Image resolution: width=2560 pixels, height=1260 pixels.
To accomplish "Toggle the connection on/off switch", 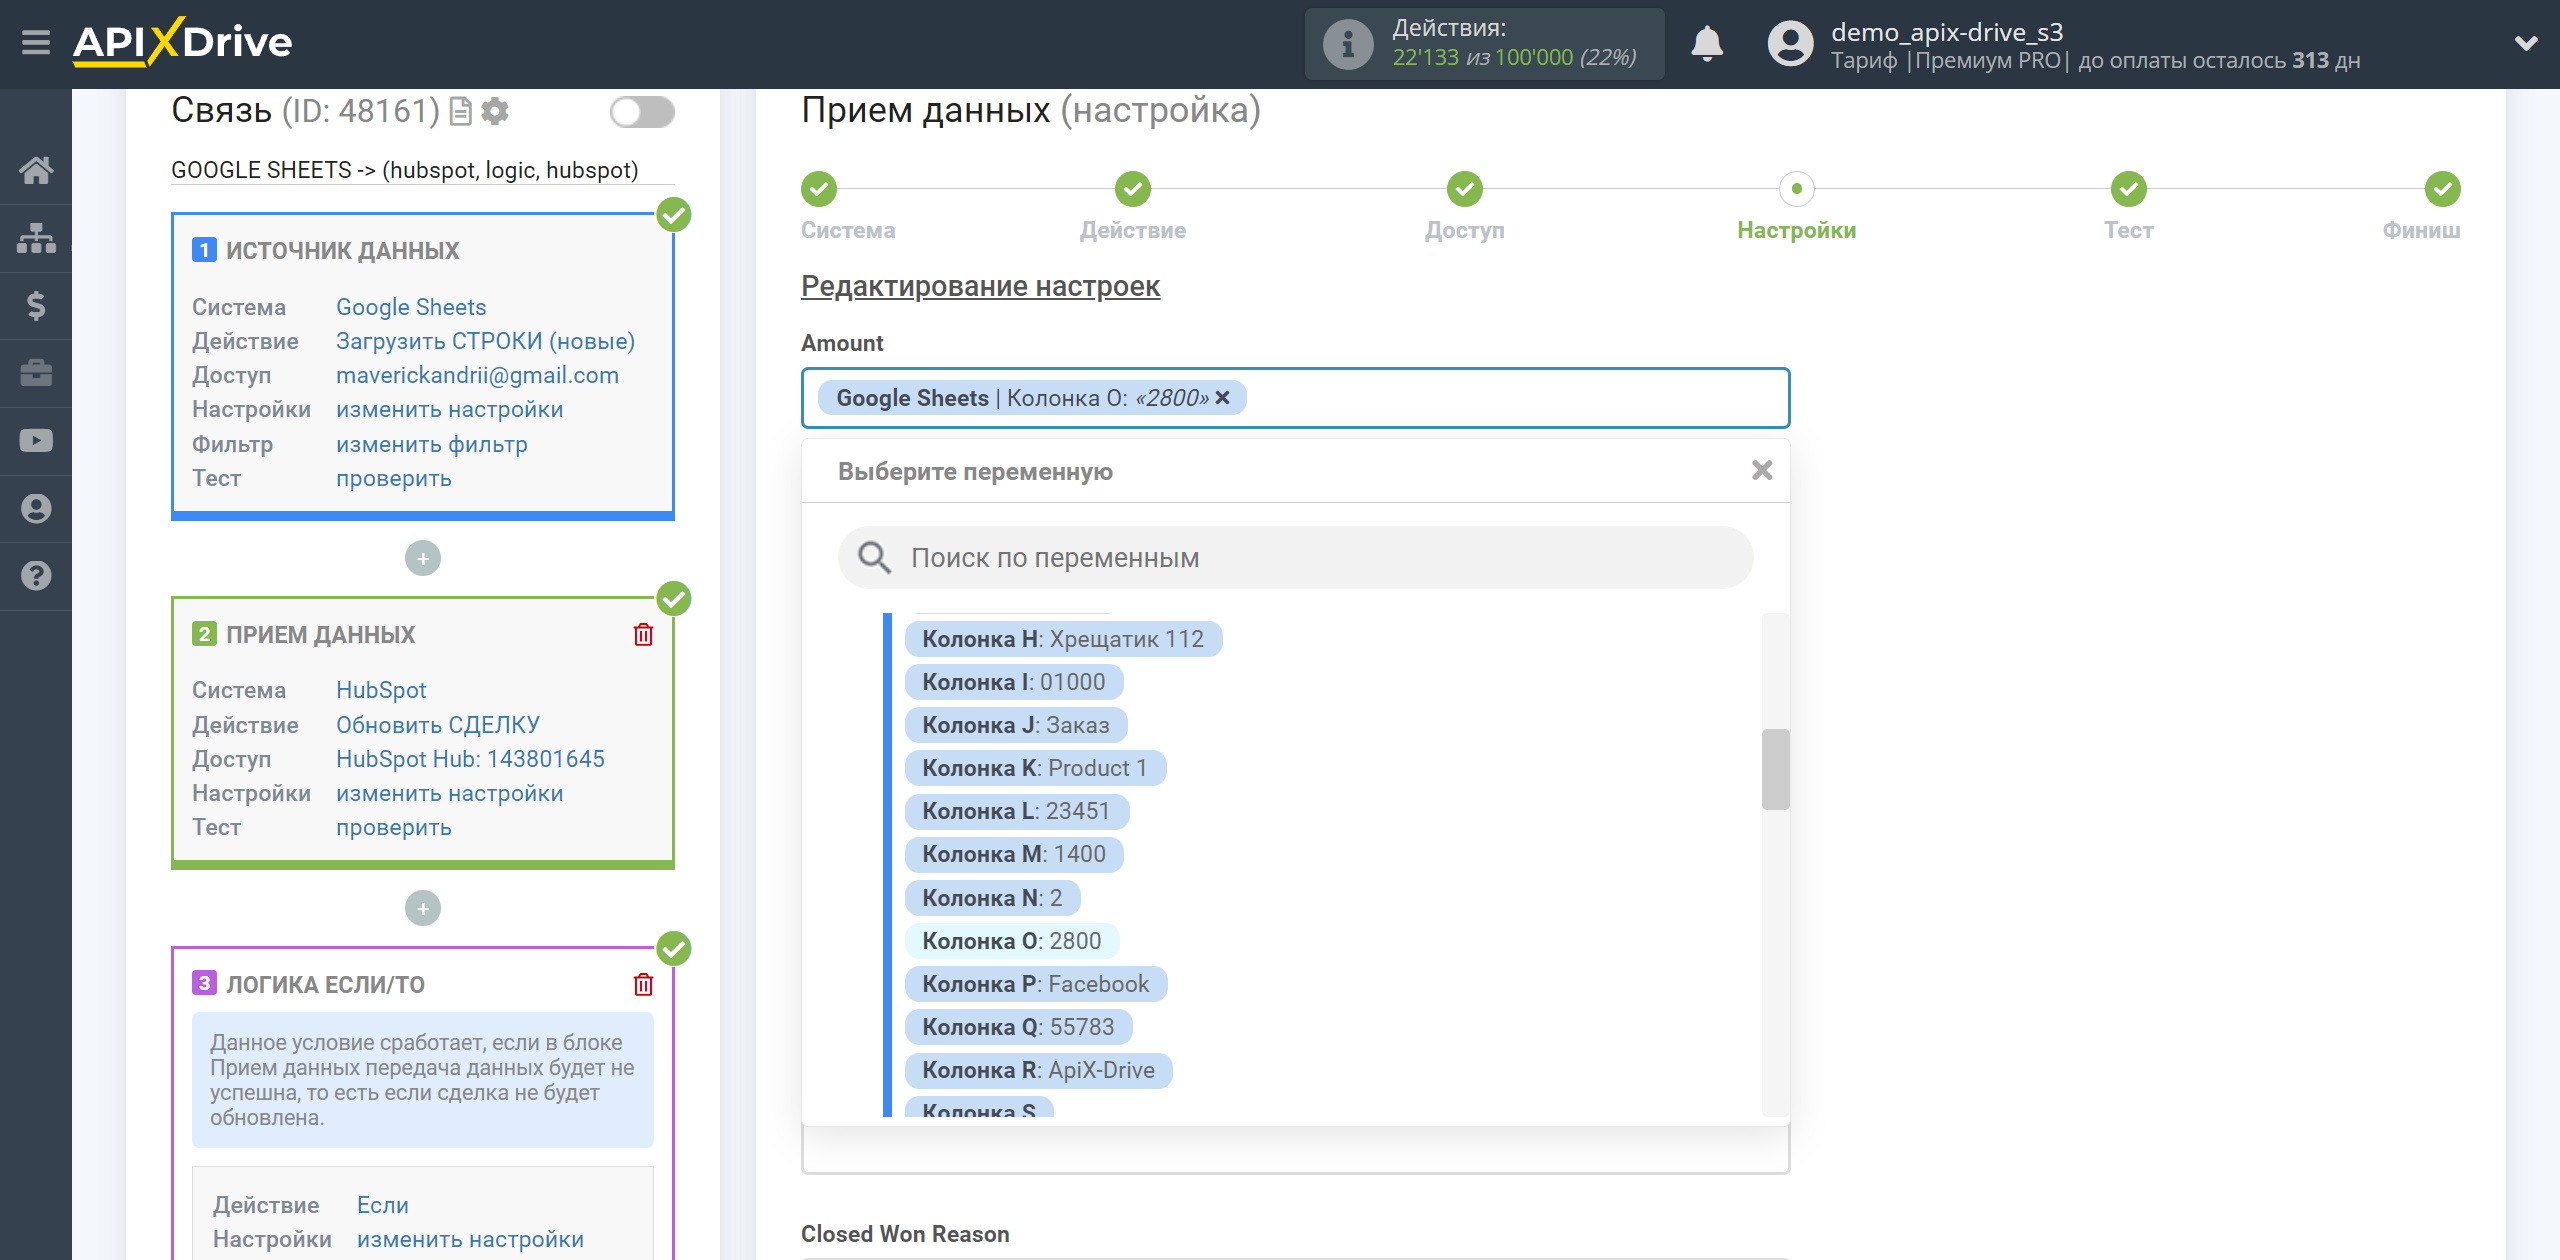I will pos(642,112).
